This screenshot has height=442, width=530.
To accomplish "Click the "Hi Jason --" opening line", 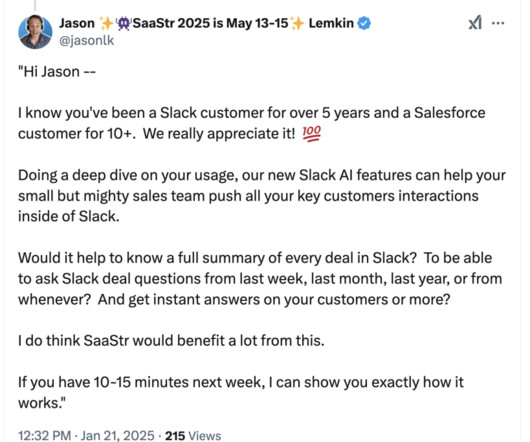I will [x=57, y=72].
